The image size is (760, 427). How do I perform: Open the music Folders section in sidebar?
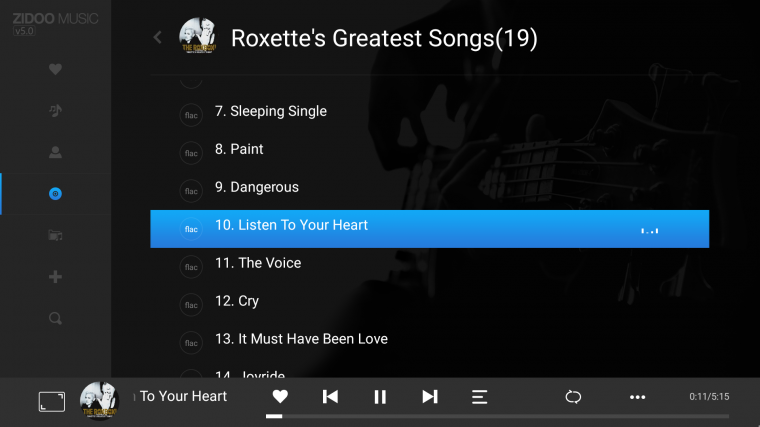[55, 236]
